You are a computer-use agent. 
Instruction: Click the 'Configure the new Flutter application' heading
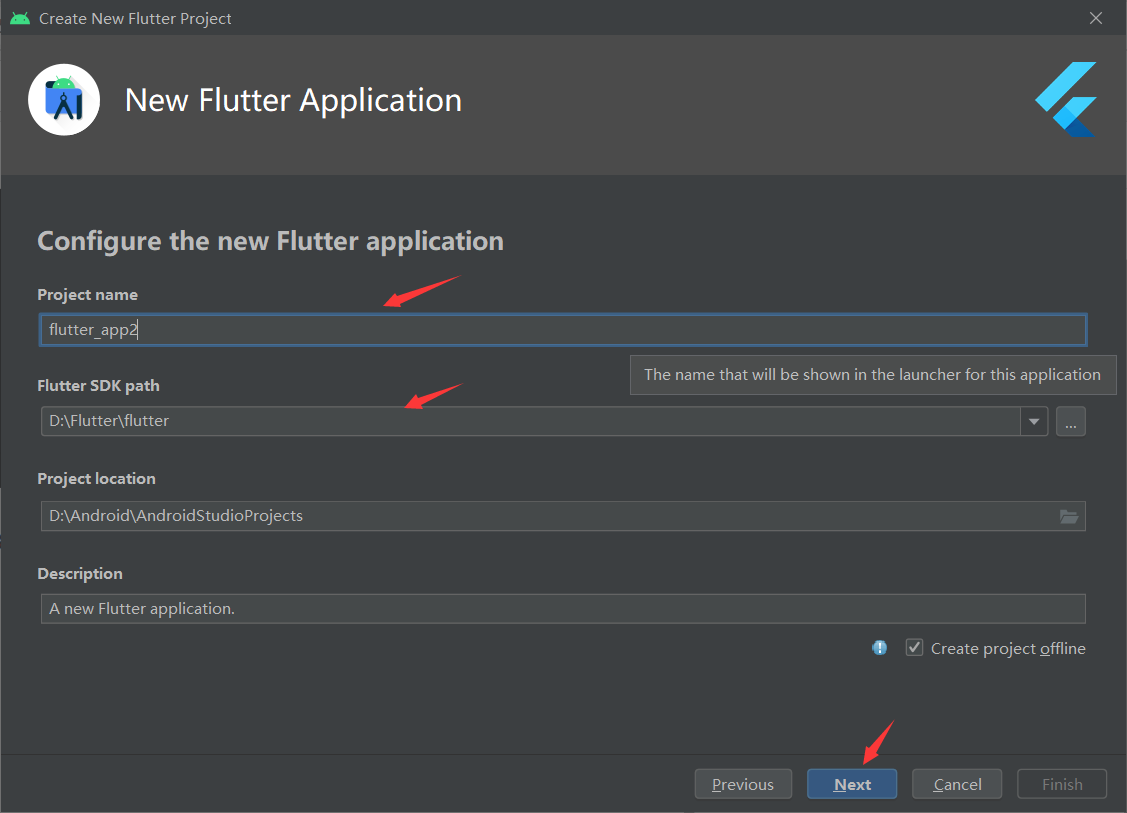[270, 241]
